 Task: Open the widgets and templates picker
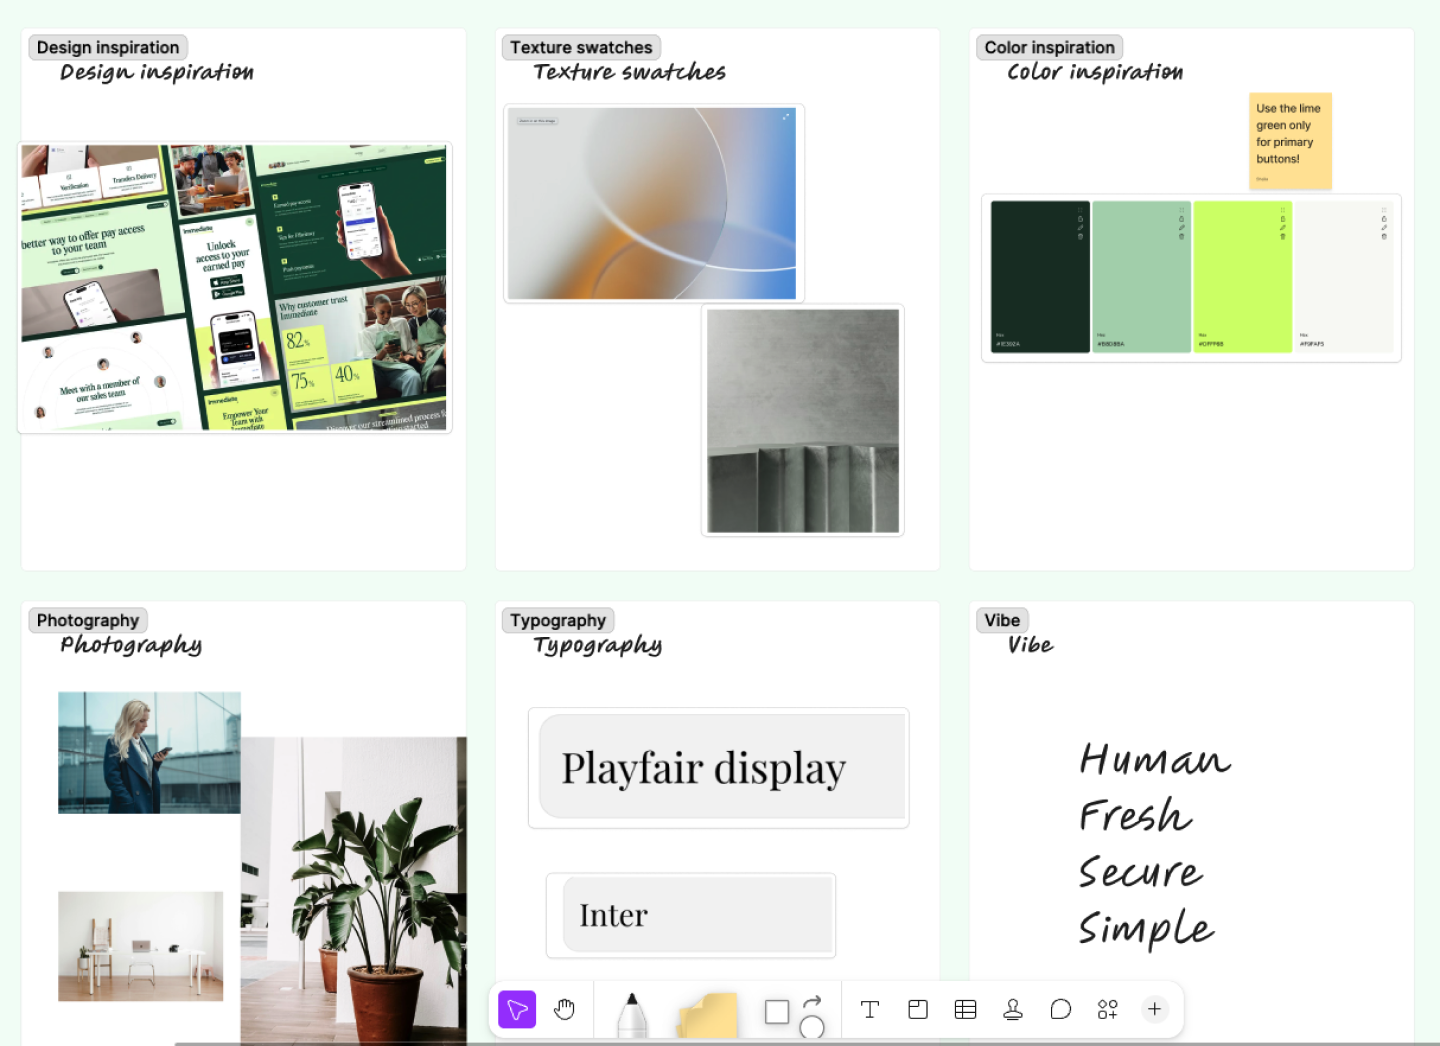(x=1107, y=1010)
